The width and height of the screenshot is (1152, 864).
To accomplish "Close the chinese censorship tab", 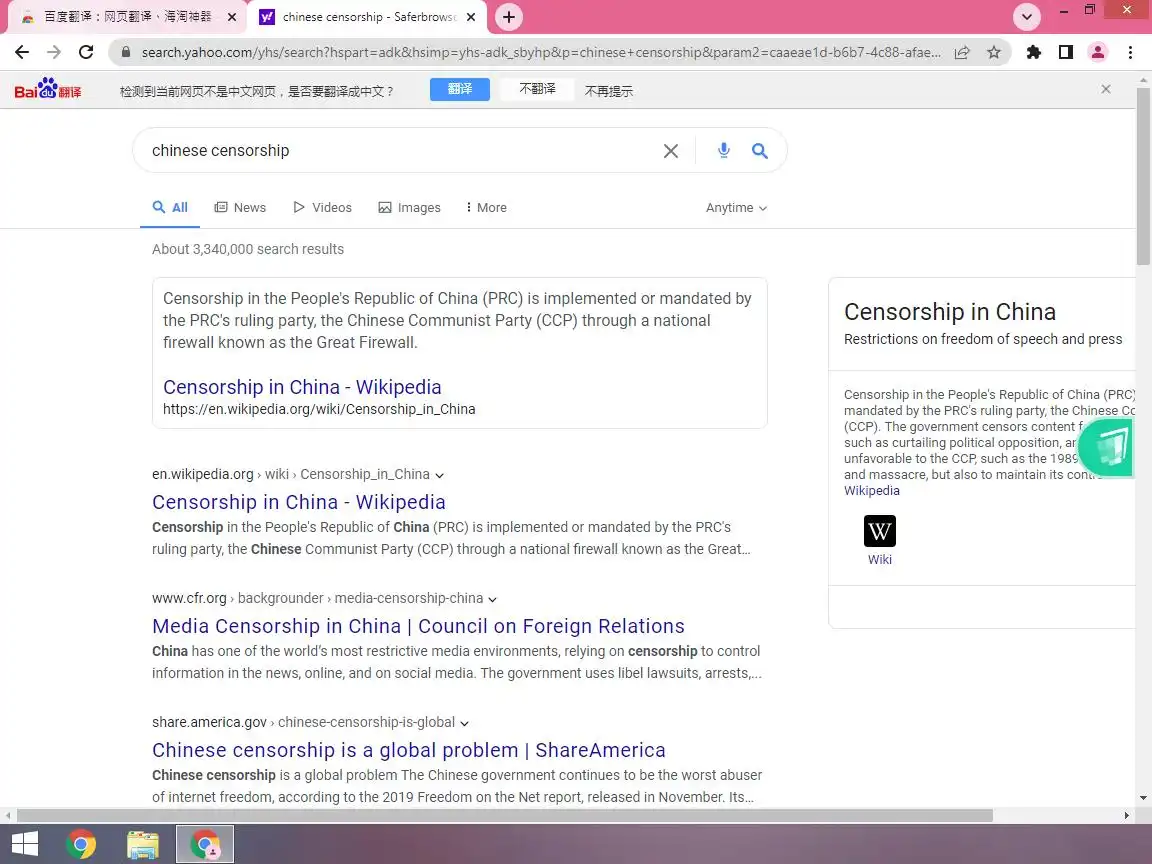I will click(471, 17).
